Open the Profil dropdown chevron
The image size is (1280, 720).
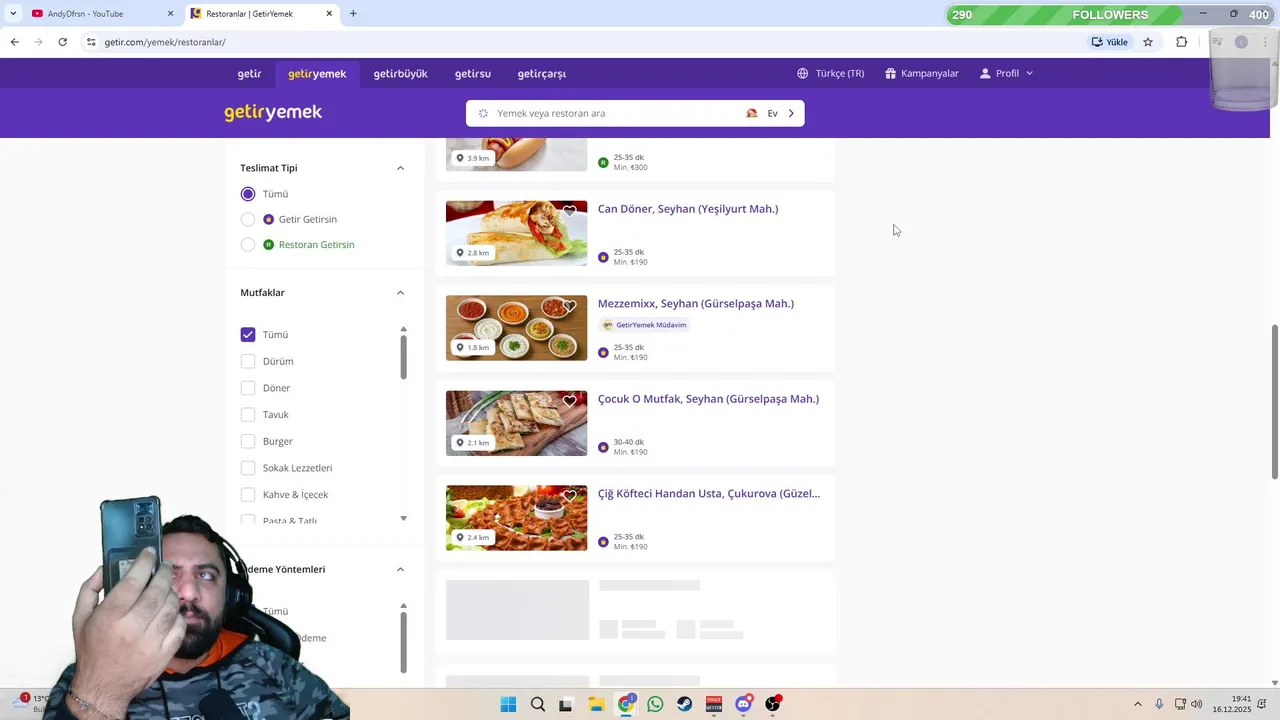[1029, 73]
